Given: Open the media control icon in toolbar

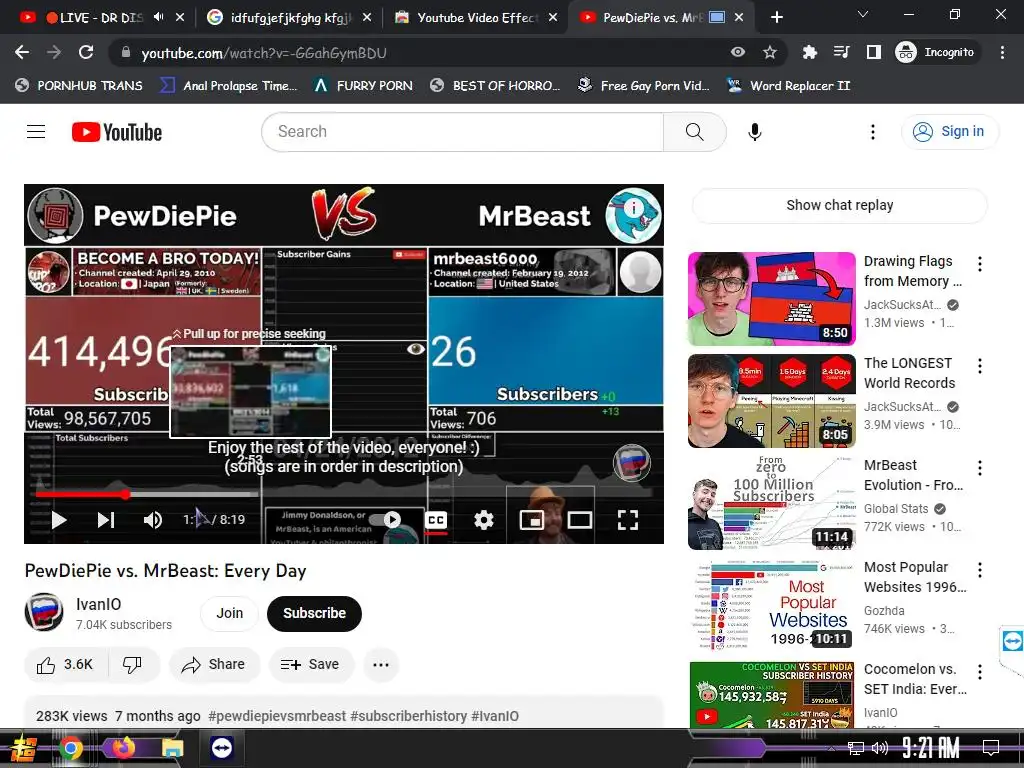Looking at the screenshot, I should point(841,52).
